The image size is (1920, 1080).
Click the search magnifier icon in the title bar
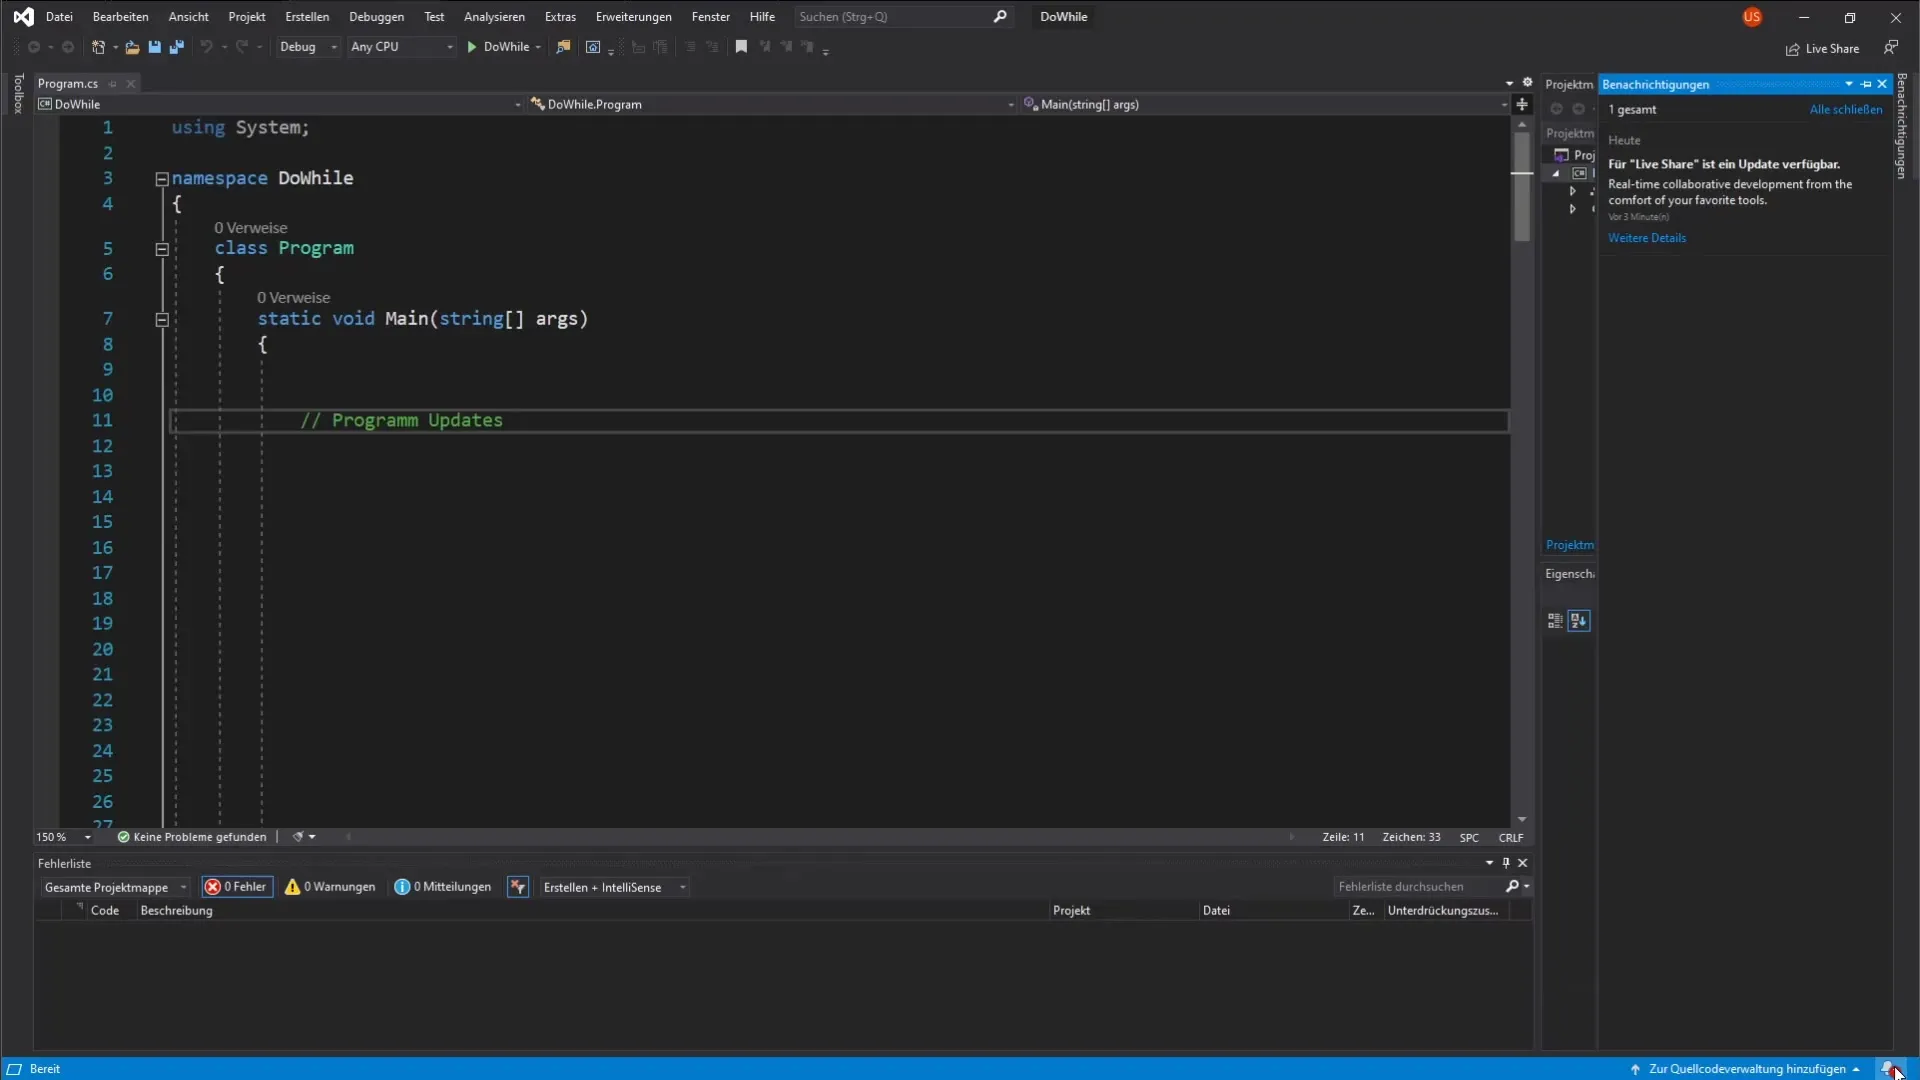[x=1000, y=17]
